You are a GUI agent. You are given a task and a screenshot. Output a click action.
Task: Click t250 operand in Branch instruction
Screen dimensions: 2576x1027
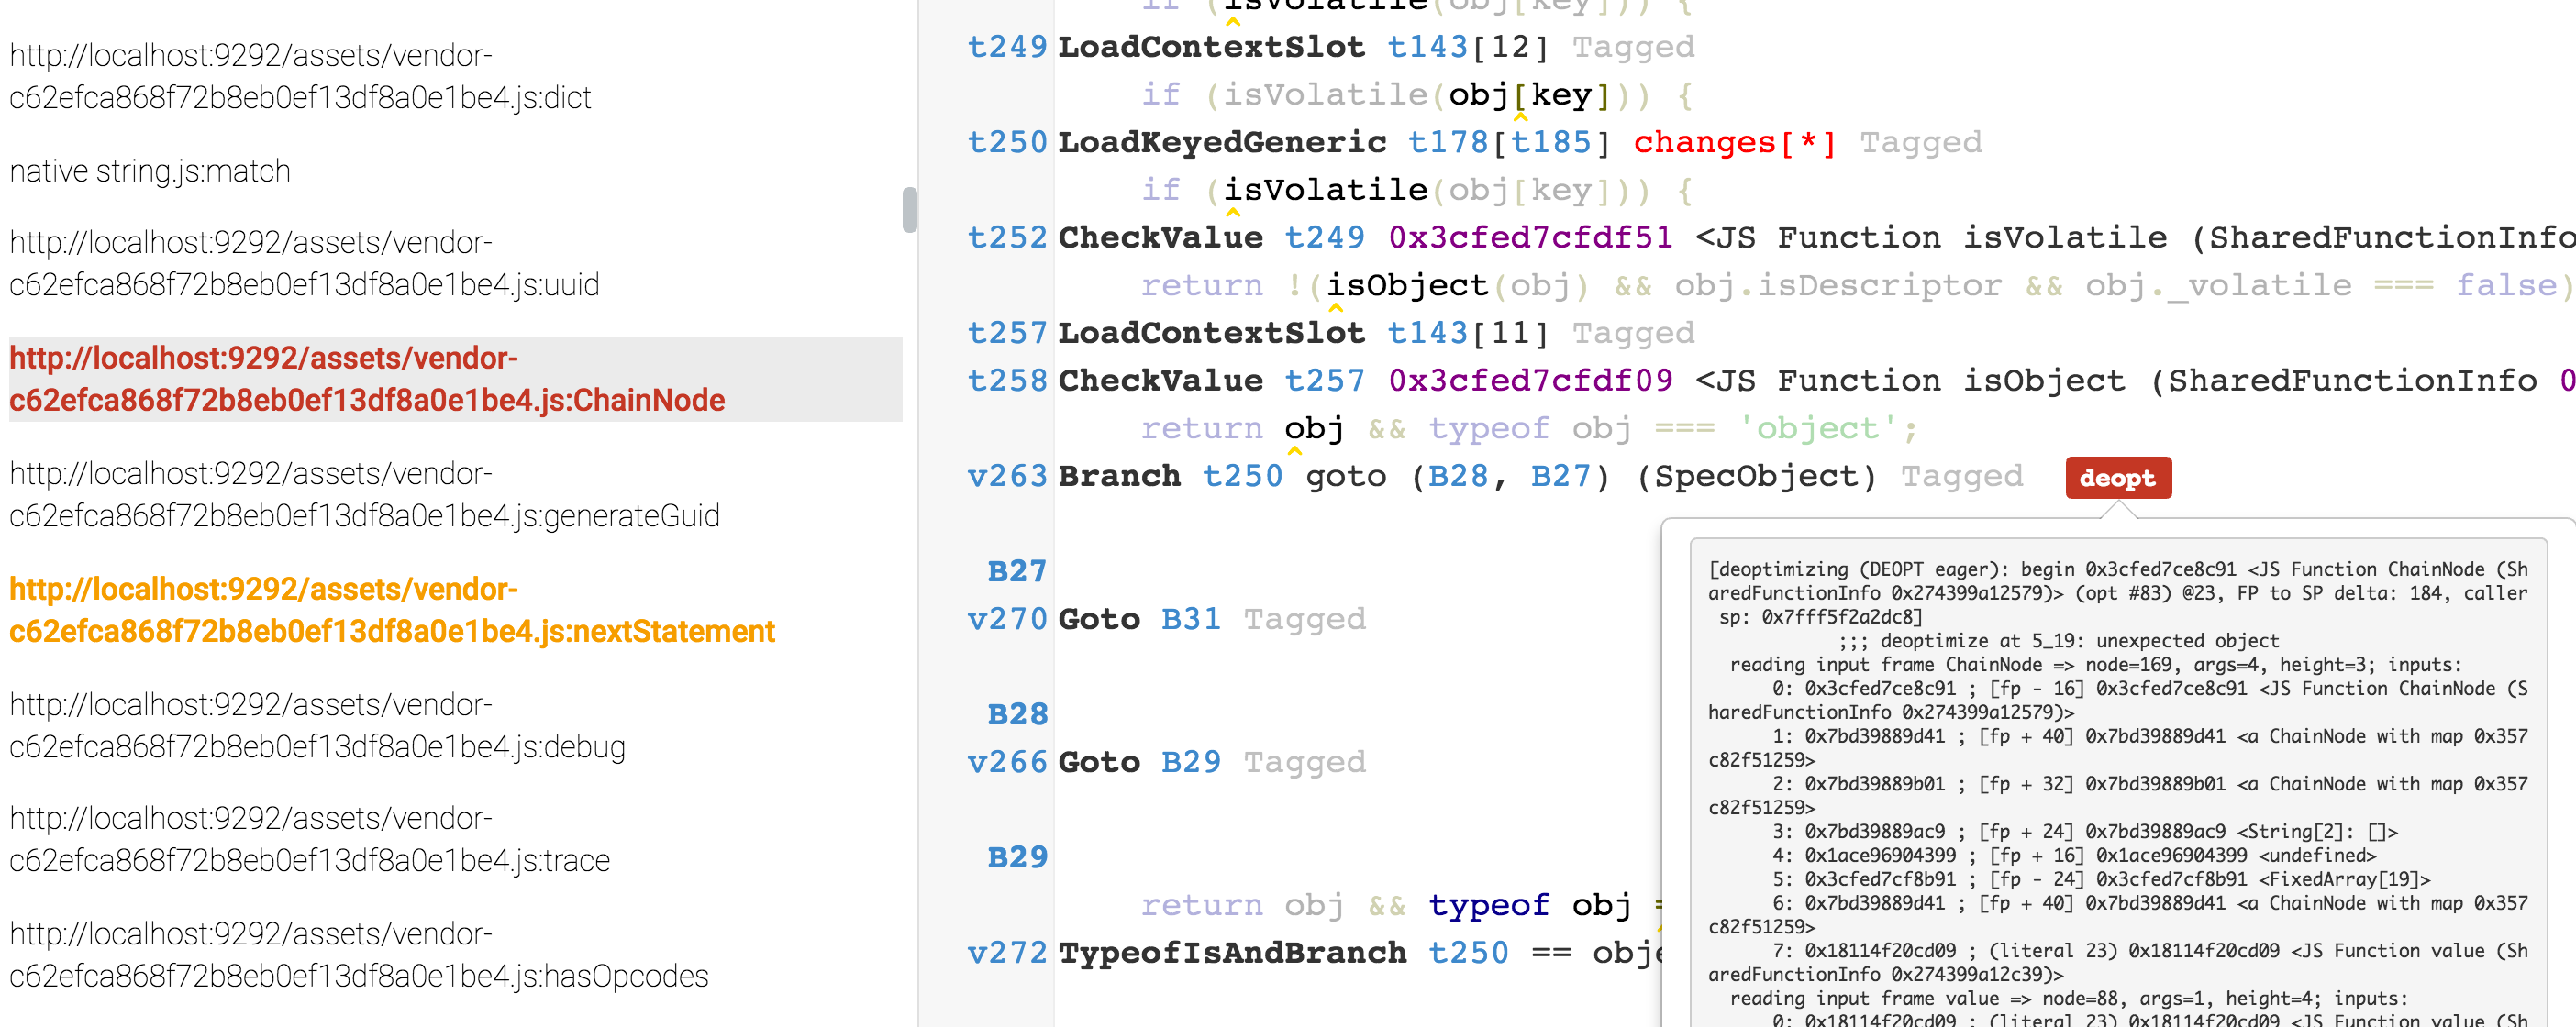coord(1243,475)
